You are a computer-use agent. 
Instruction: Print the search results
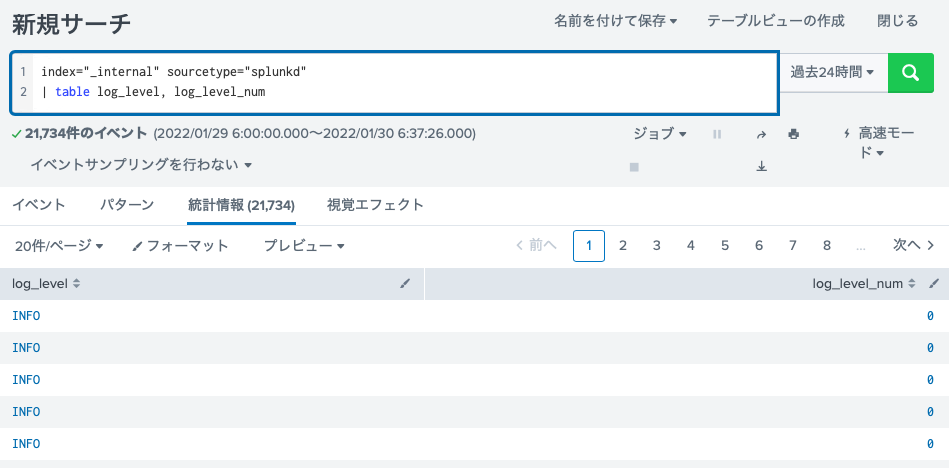point(793,134)
